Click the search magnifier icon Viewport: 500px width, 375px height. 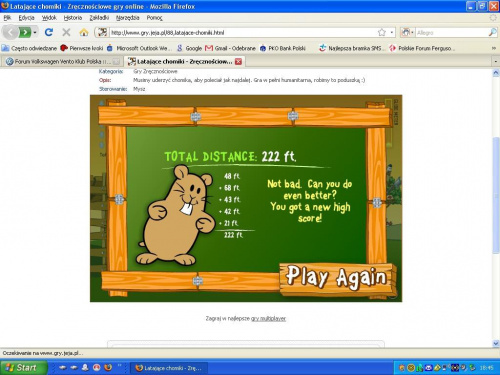coord(492,32)
